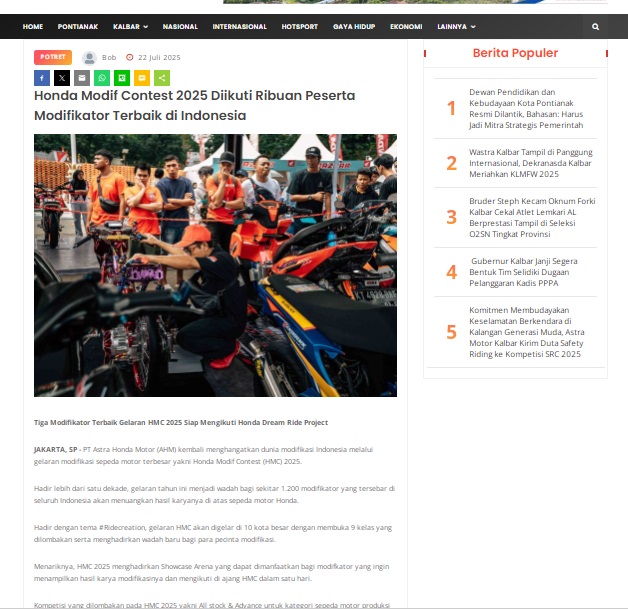The width and height of the screenshot is (628, 609).
Task: Click rank number 5 in Berita Populer
Action: (x=451, y=332)
